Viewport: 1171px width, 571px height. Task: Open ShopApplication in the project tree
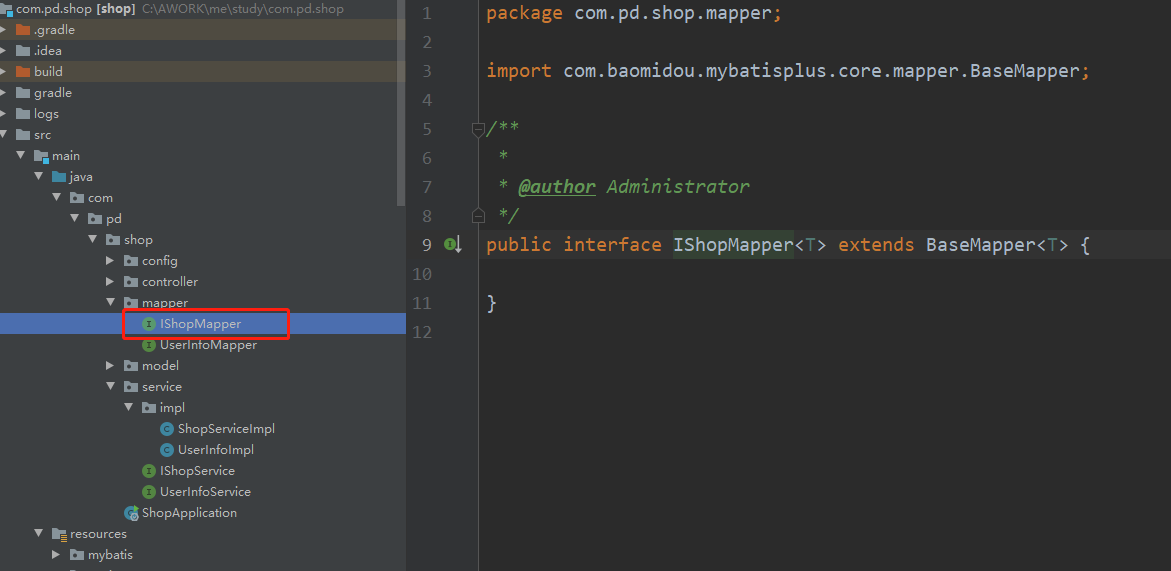click(x=190, y=513)
